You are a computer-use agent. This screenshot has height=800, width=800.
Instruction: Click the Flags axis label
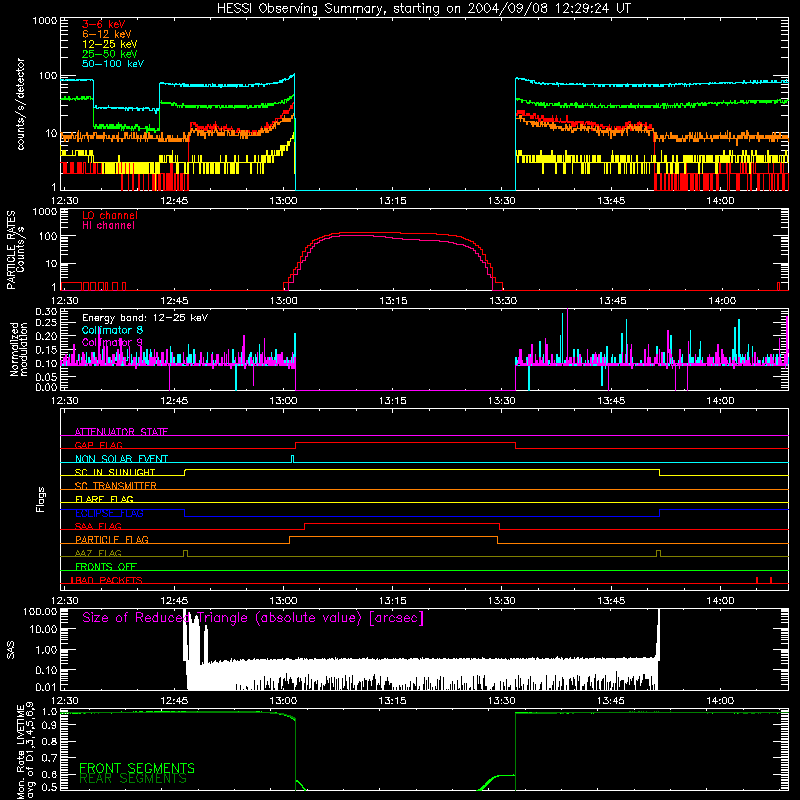click(41, 499)
